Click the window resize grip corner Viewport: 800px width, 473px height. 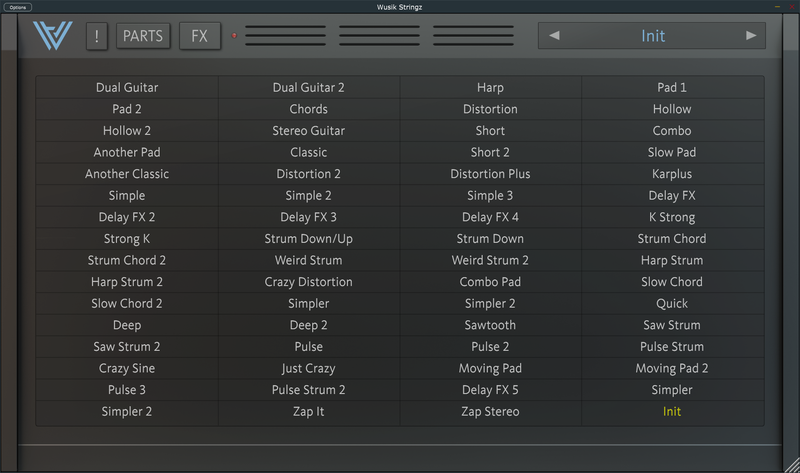coord(792,465)
